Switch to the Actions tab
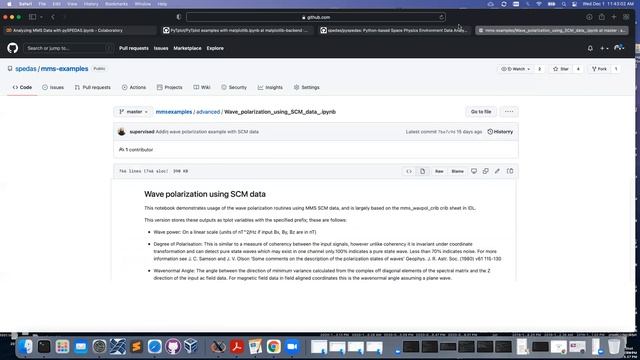 134,87
